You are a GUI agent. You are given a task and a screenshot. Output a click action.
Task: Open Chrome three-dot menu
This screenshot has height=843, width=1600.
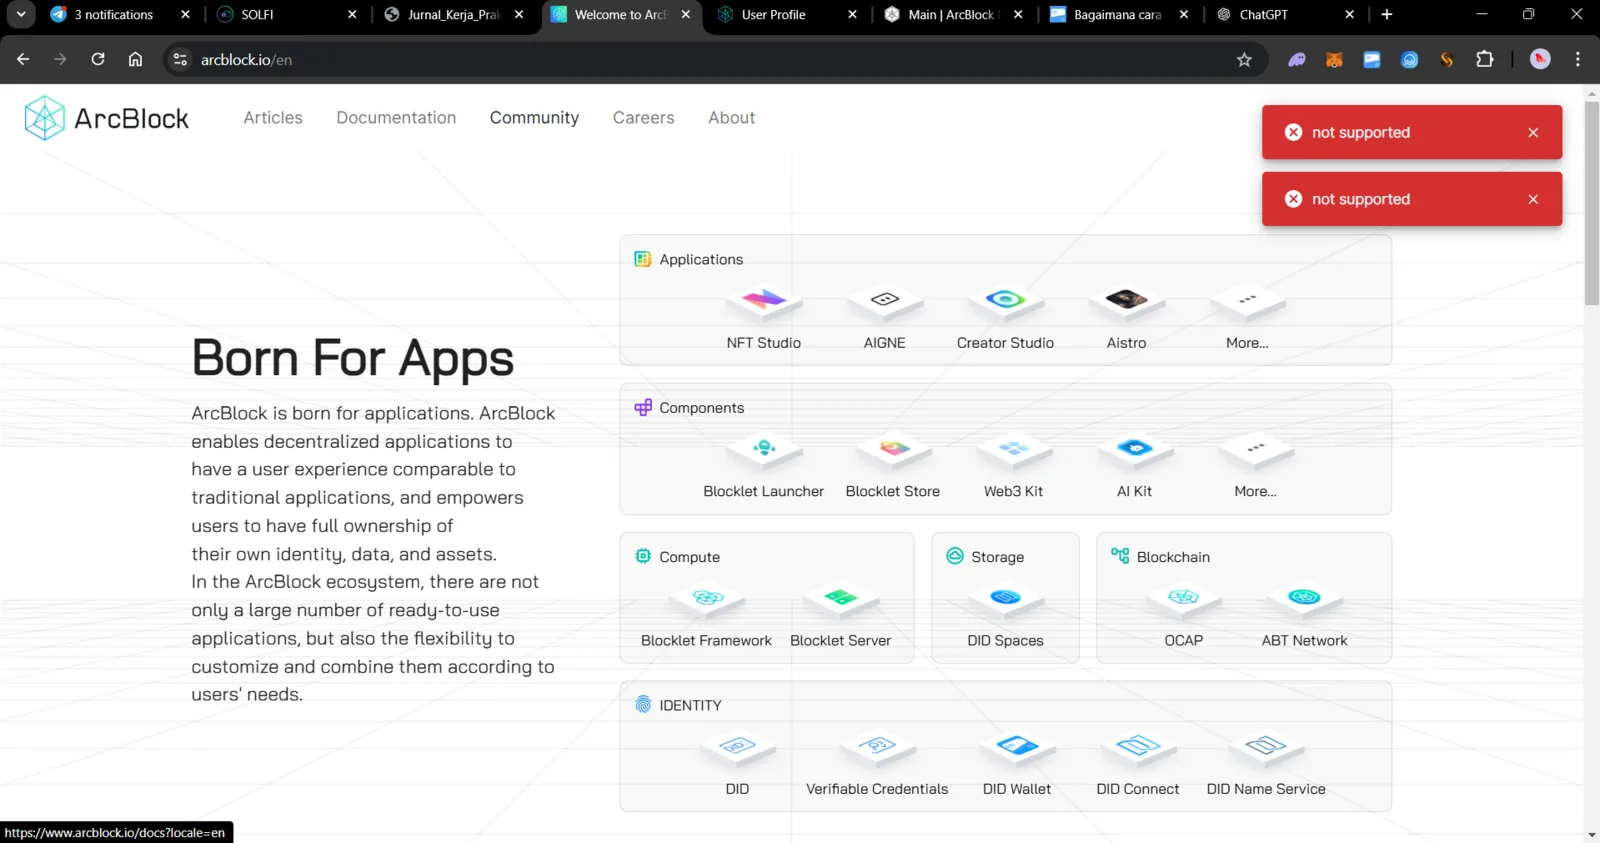click(1578, 60)
